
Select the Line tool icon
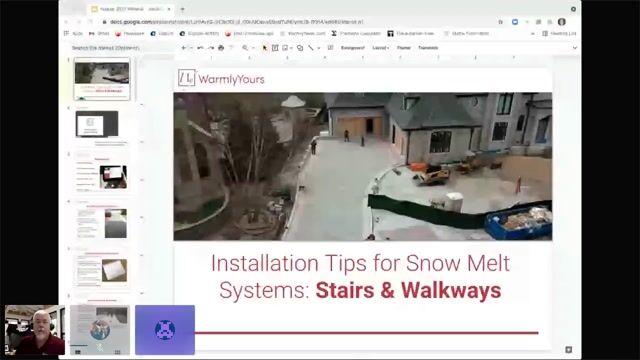311,48
